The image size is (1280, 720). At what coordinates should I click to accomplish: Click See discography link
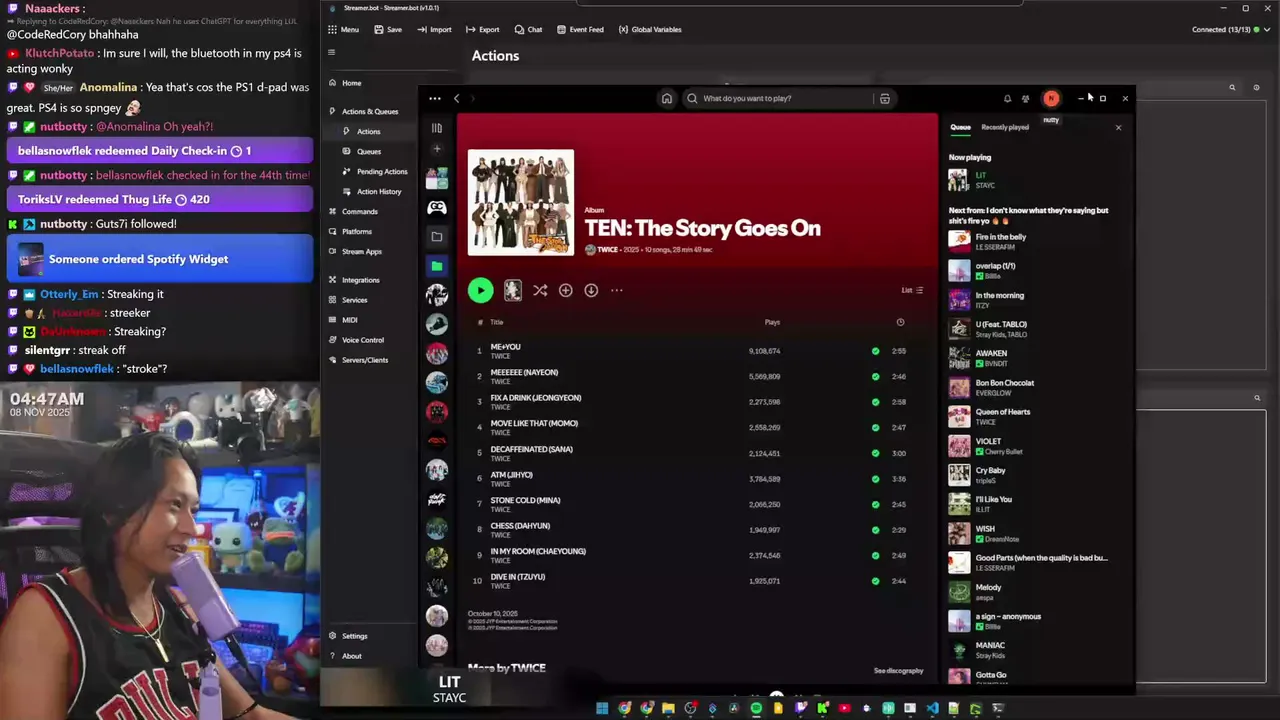898,671
